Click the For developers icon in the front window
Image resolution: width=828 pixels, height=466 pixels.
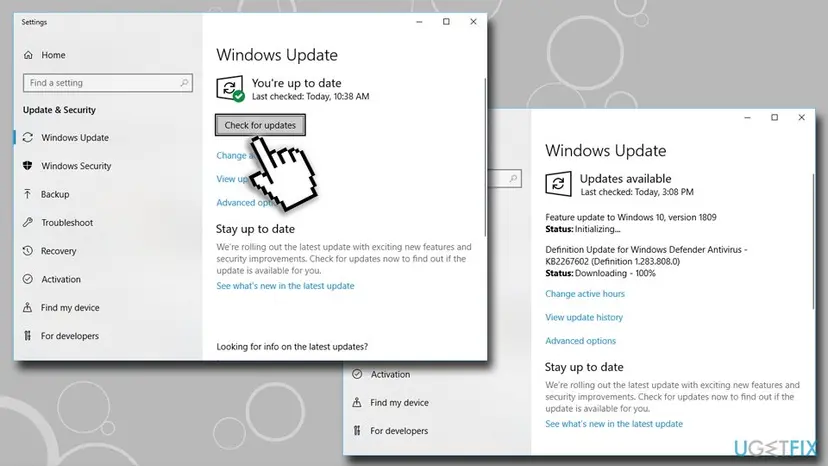[27, 335]
